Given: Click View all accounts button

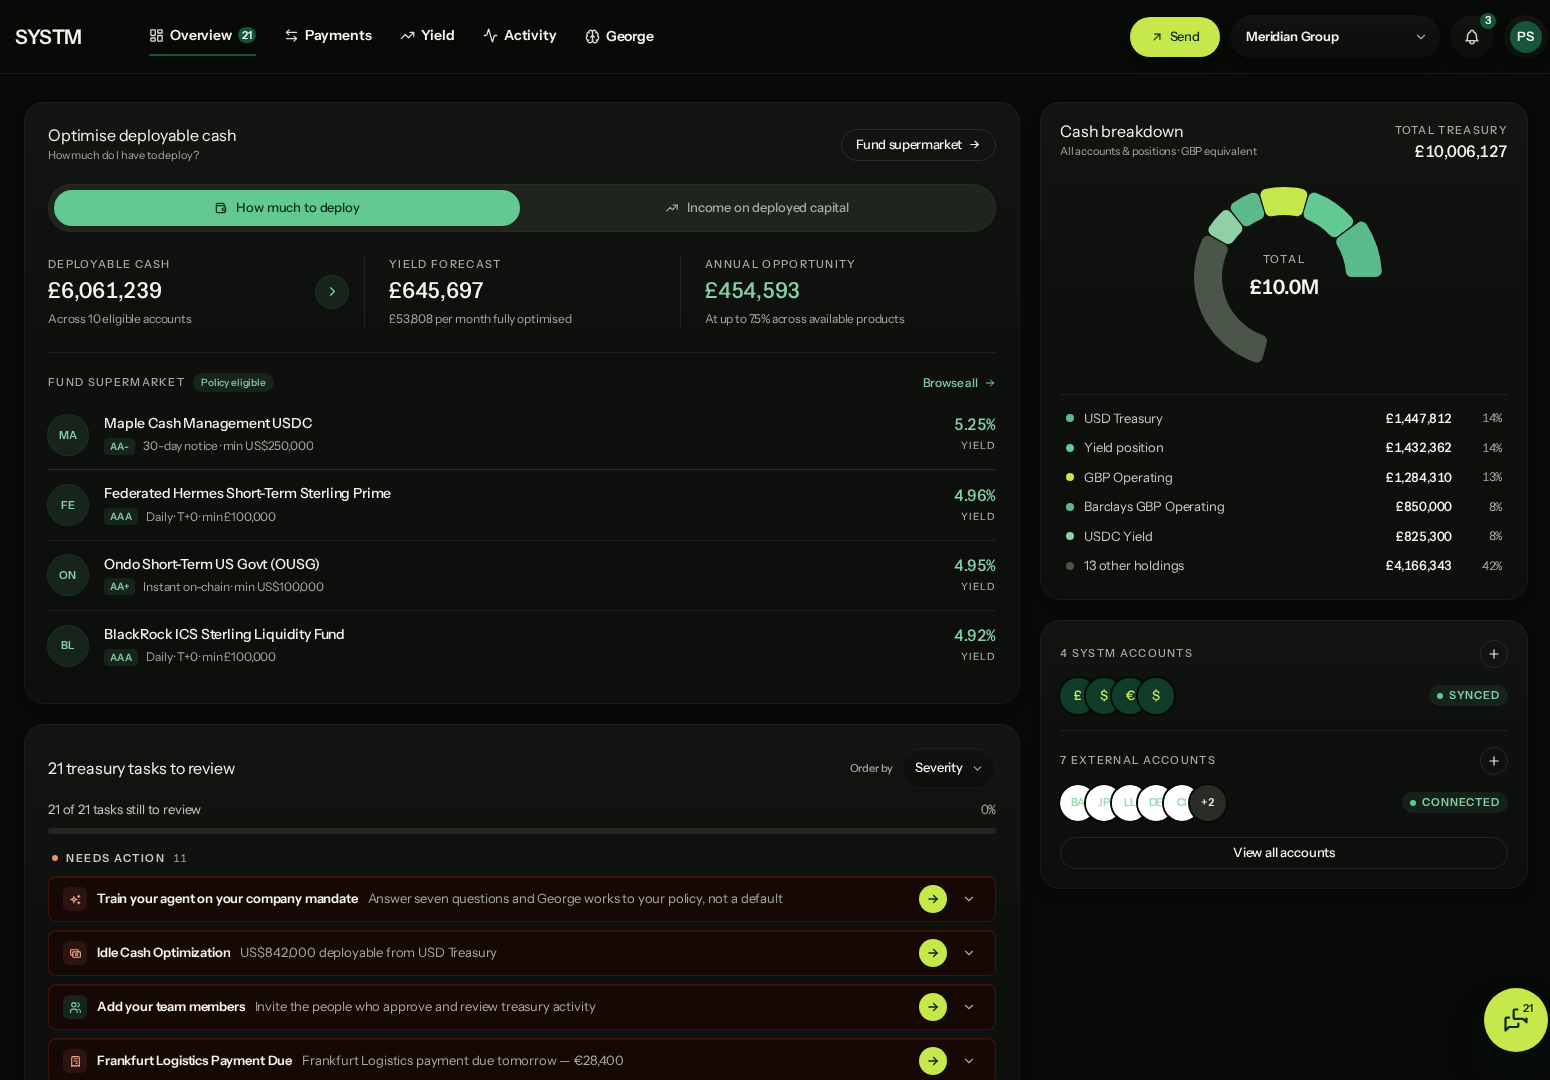Looking at the screenshot, I should click(x=1284, y=853).
